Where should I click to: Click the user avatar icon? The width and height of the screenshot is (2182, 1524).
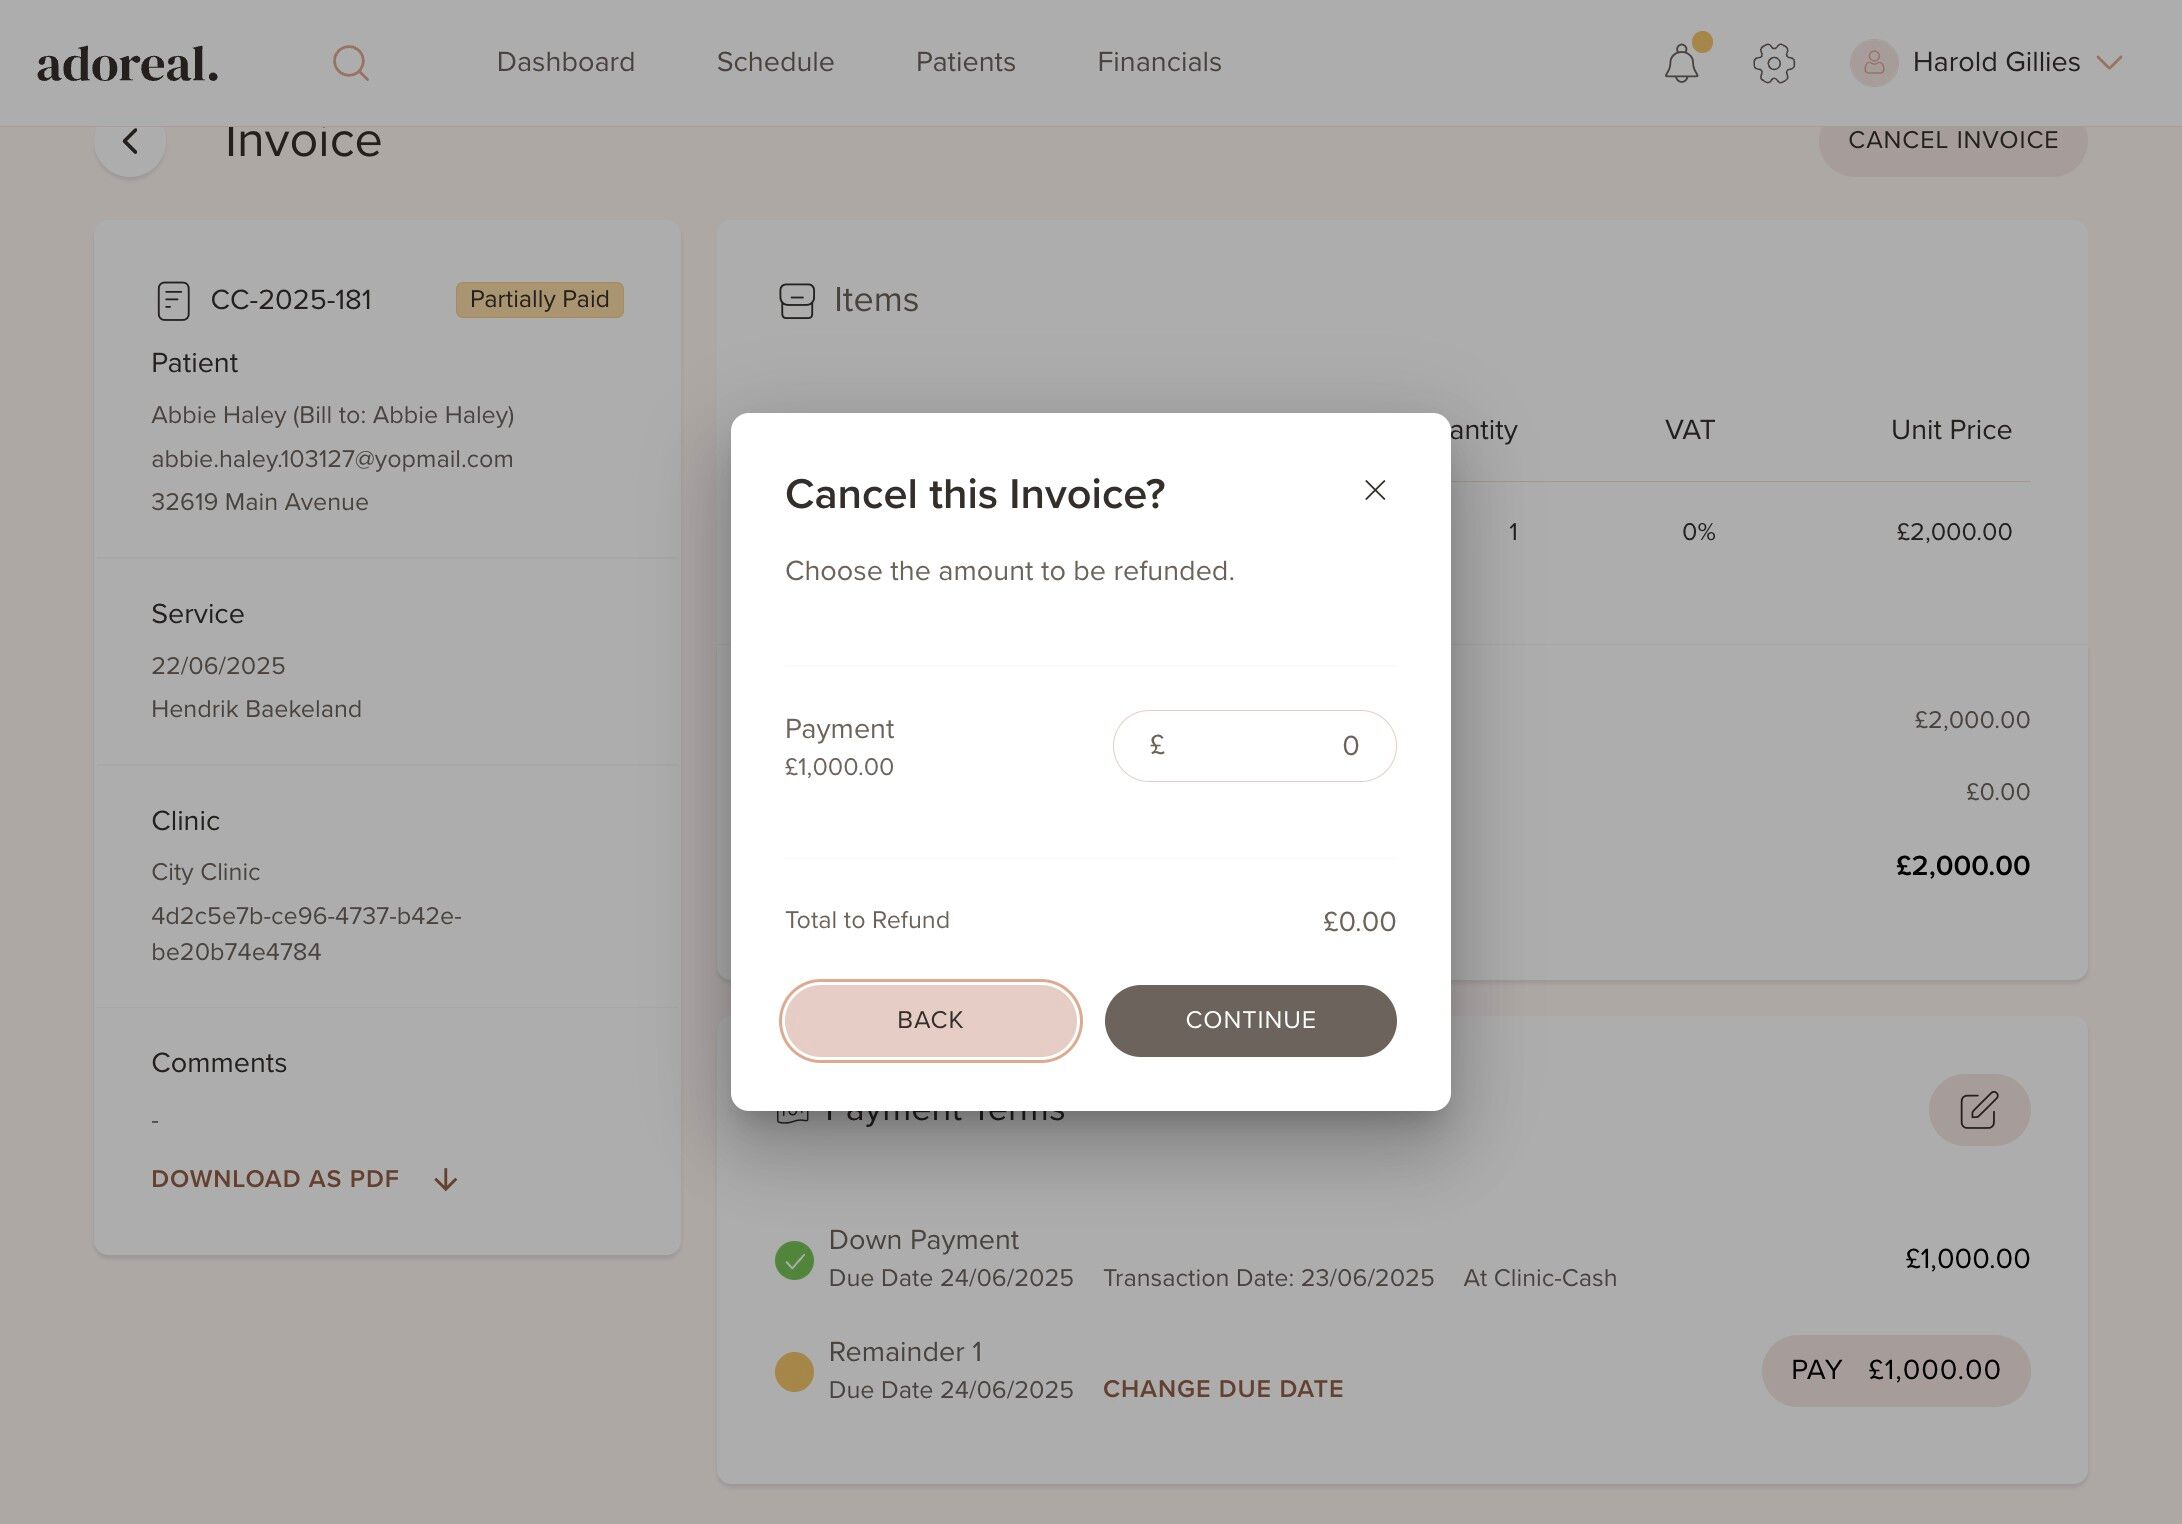click(x=1873, y=63)
